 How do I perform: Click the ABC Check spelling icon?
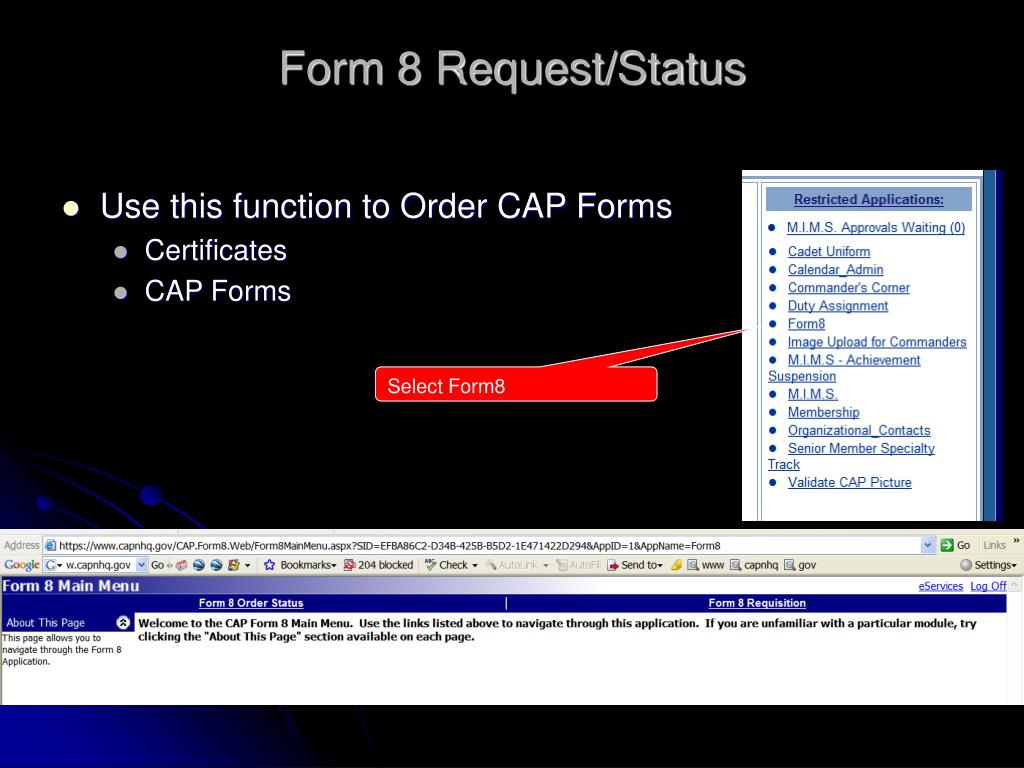[430, 564]
